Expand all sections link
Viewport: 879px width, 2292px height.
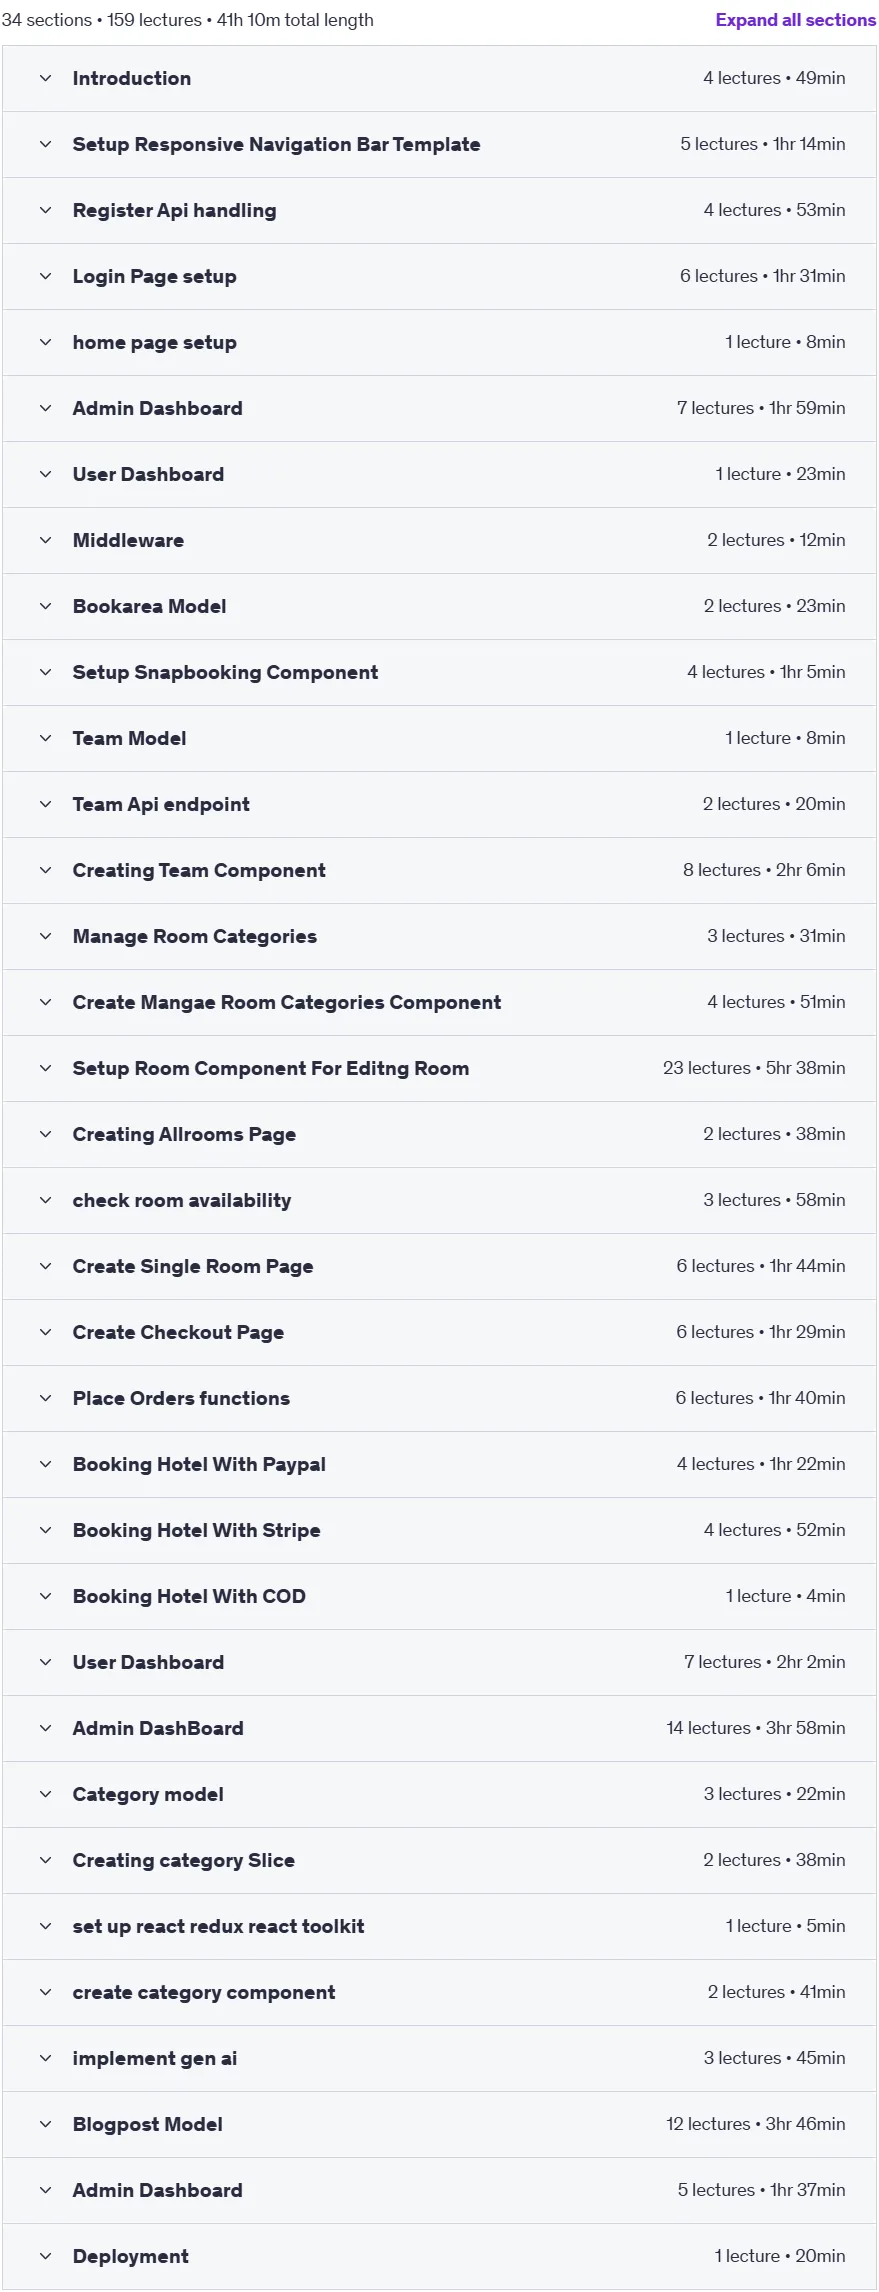tap(795, 20)
